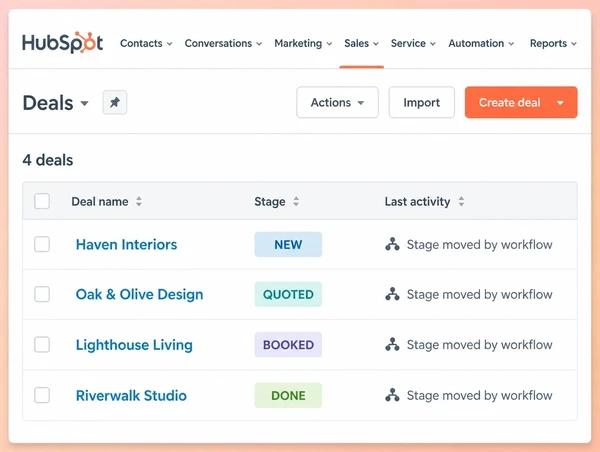
Task: Open the Service menu
Action: [413, 43]
